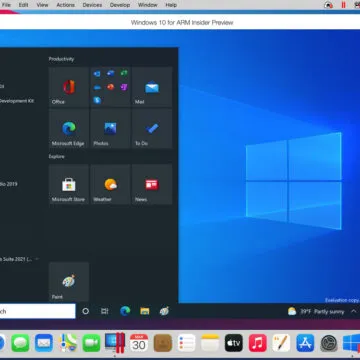This screenshot has width=360, height=360.
Task: Open the Actions menu
Action: click(65, 5)
